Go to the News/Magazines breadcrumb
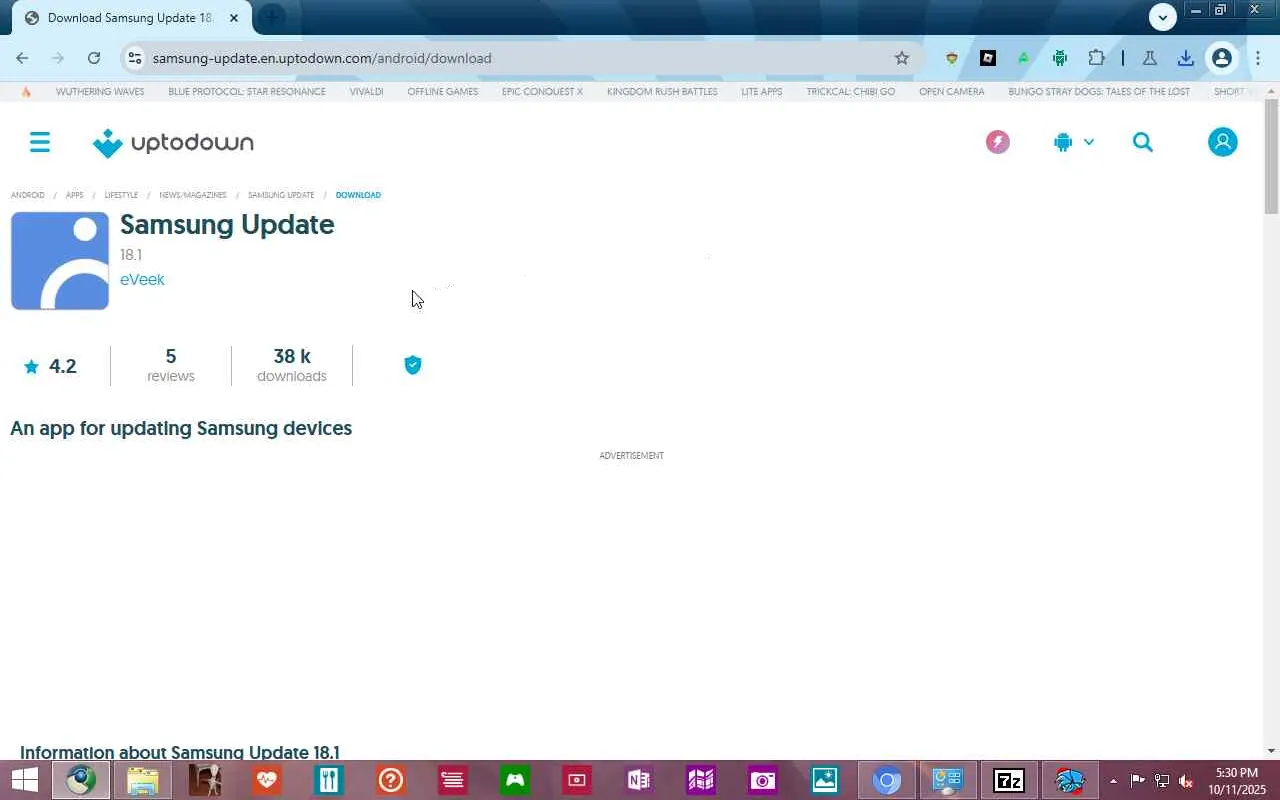The image size is (1280, 800). click(193, 195)
